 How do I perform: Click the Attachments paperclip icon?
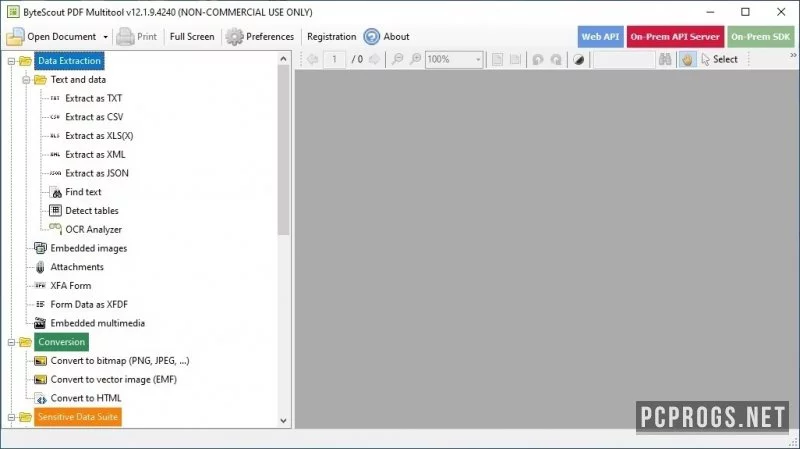point(40,267)
